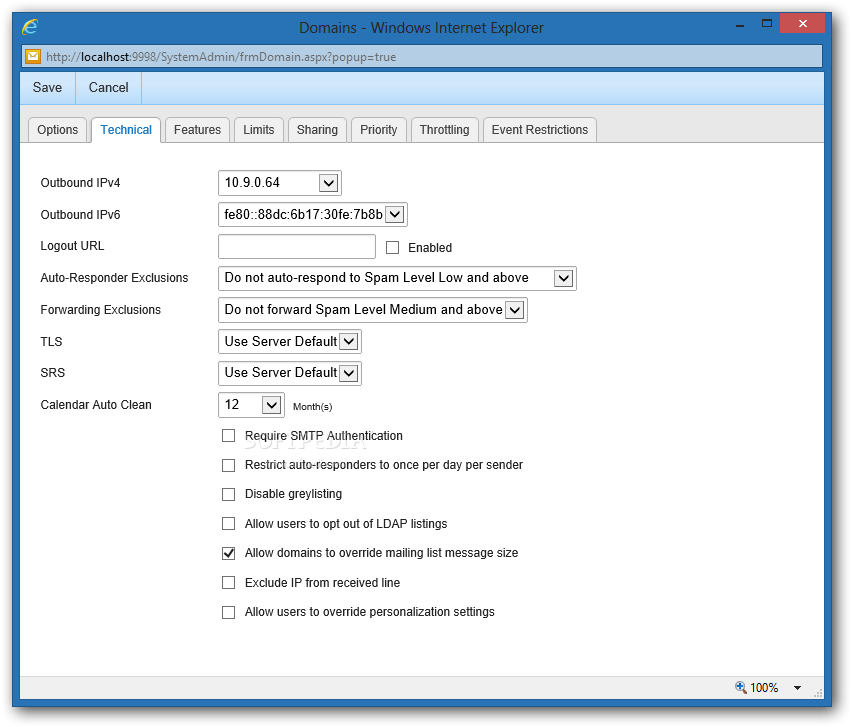Open the Sharing tab
This screenshot has width=852, height=727.
(x=317, y=130)
